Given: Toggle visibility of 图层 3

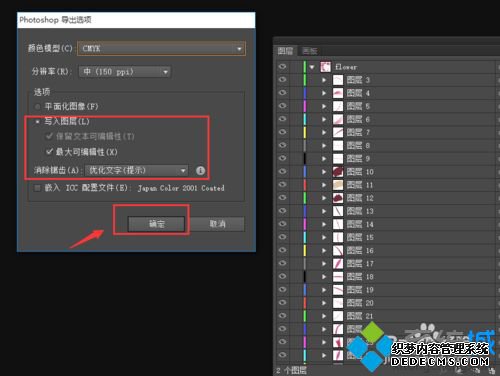Looking at the screenshot, I should pyautogui.click(x=282, y=80).
